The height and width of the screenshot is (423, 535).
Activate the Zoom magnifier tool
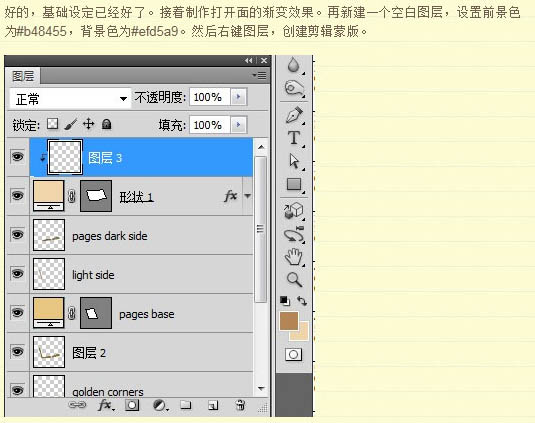294,279
